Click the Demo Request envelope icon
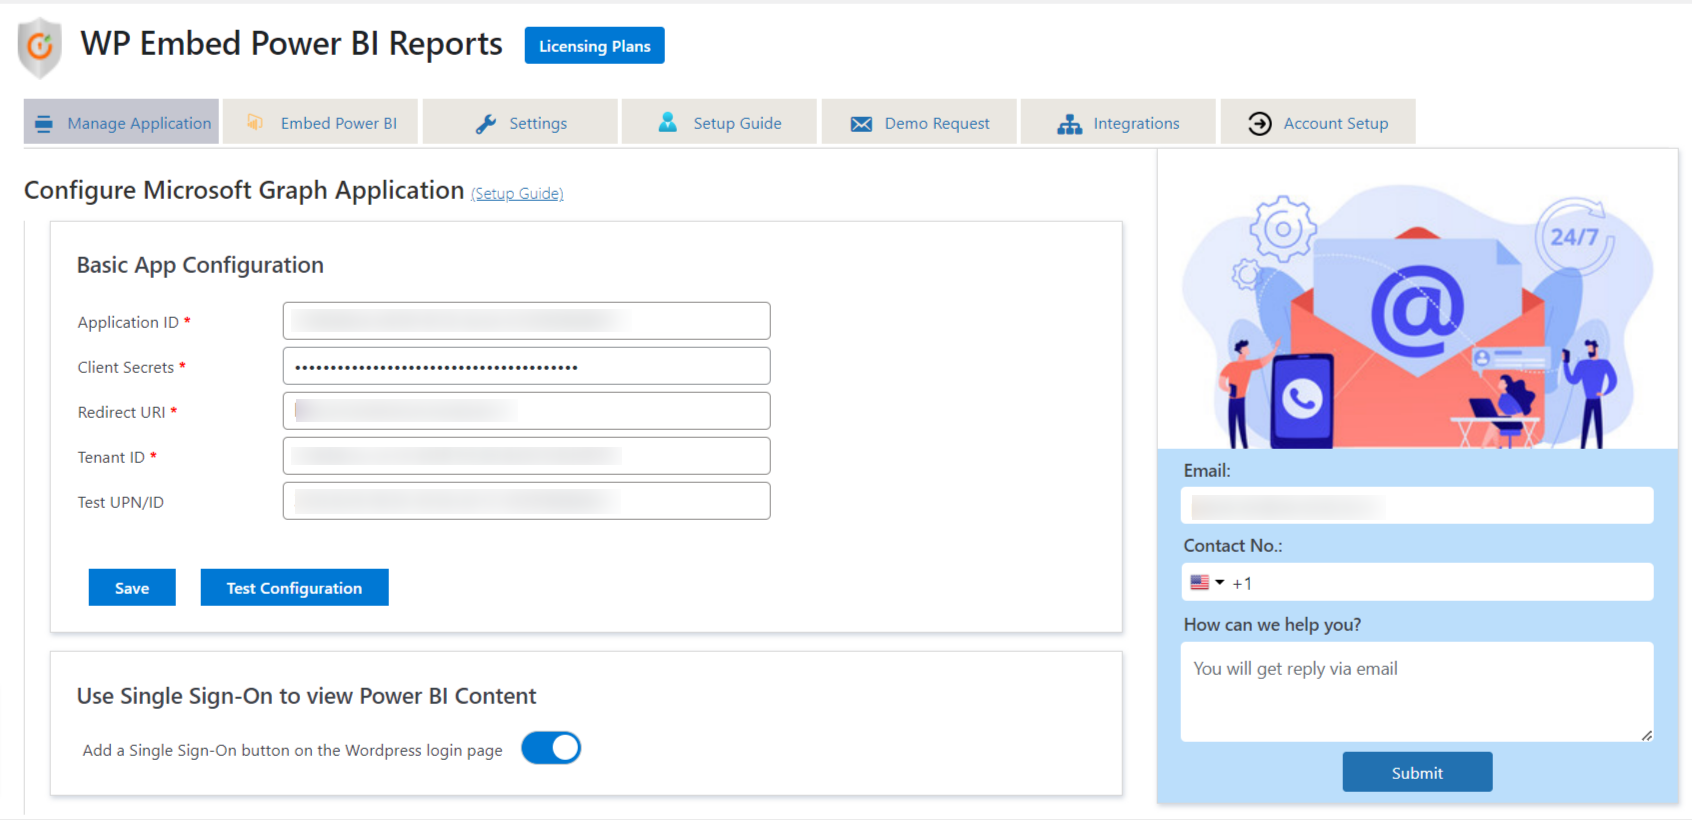 click(861, 124)
